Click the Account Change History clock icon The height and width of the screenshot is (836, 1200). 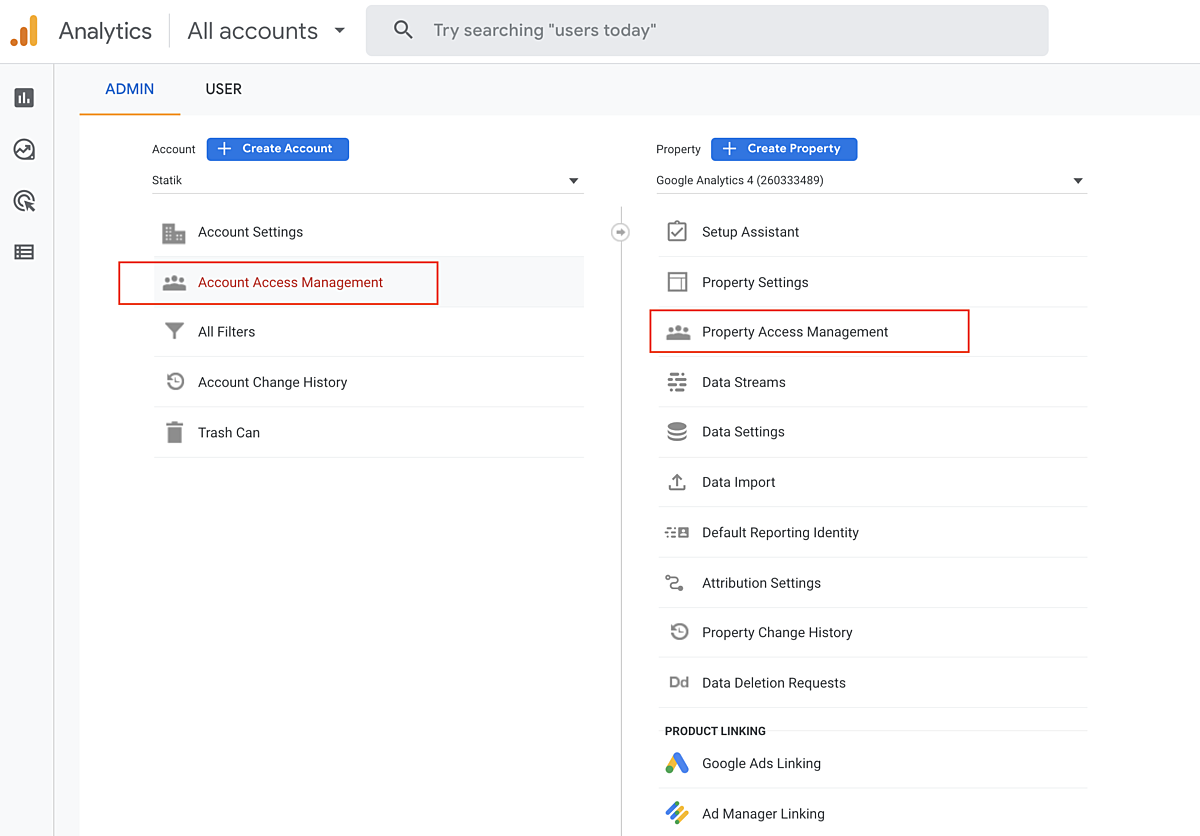tap(175, 382)
